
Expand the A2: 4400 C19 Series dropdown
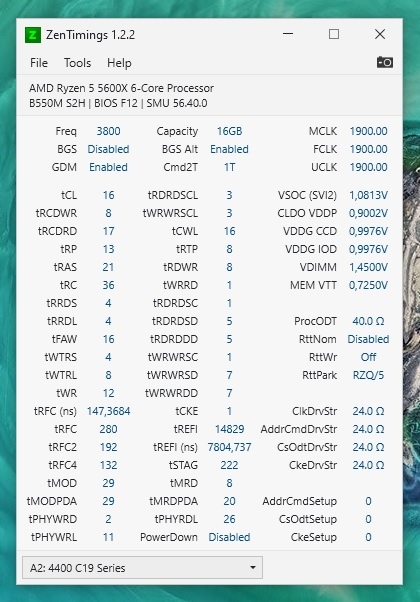point(142,567)
